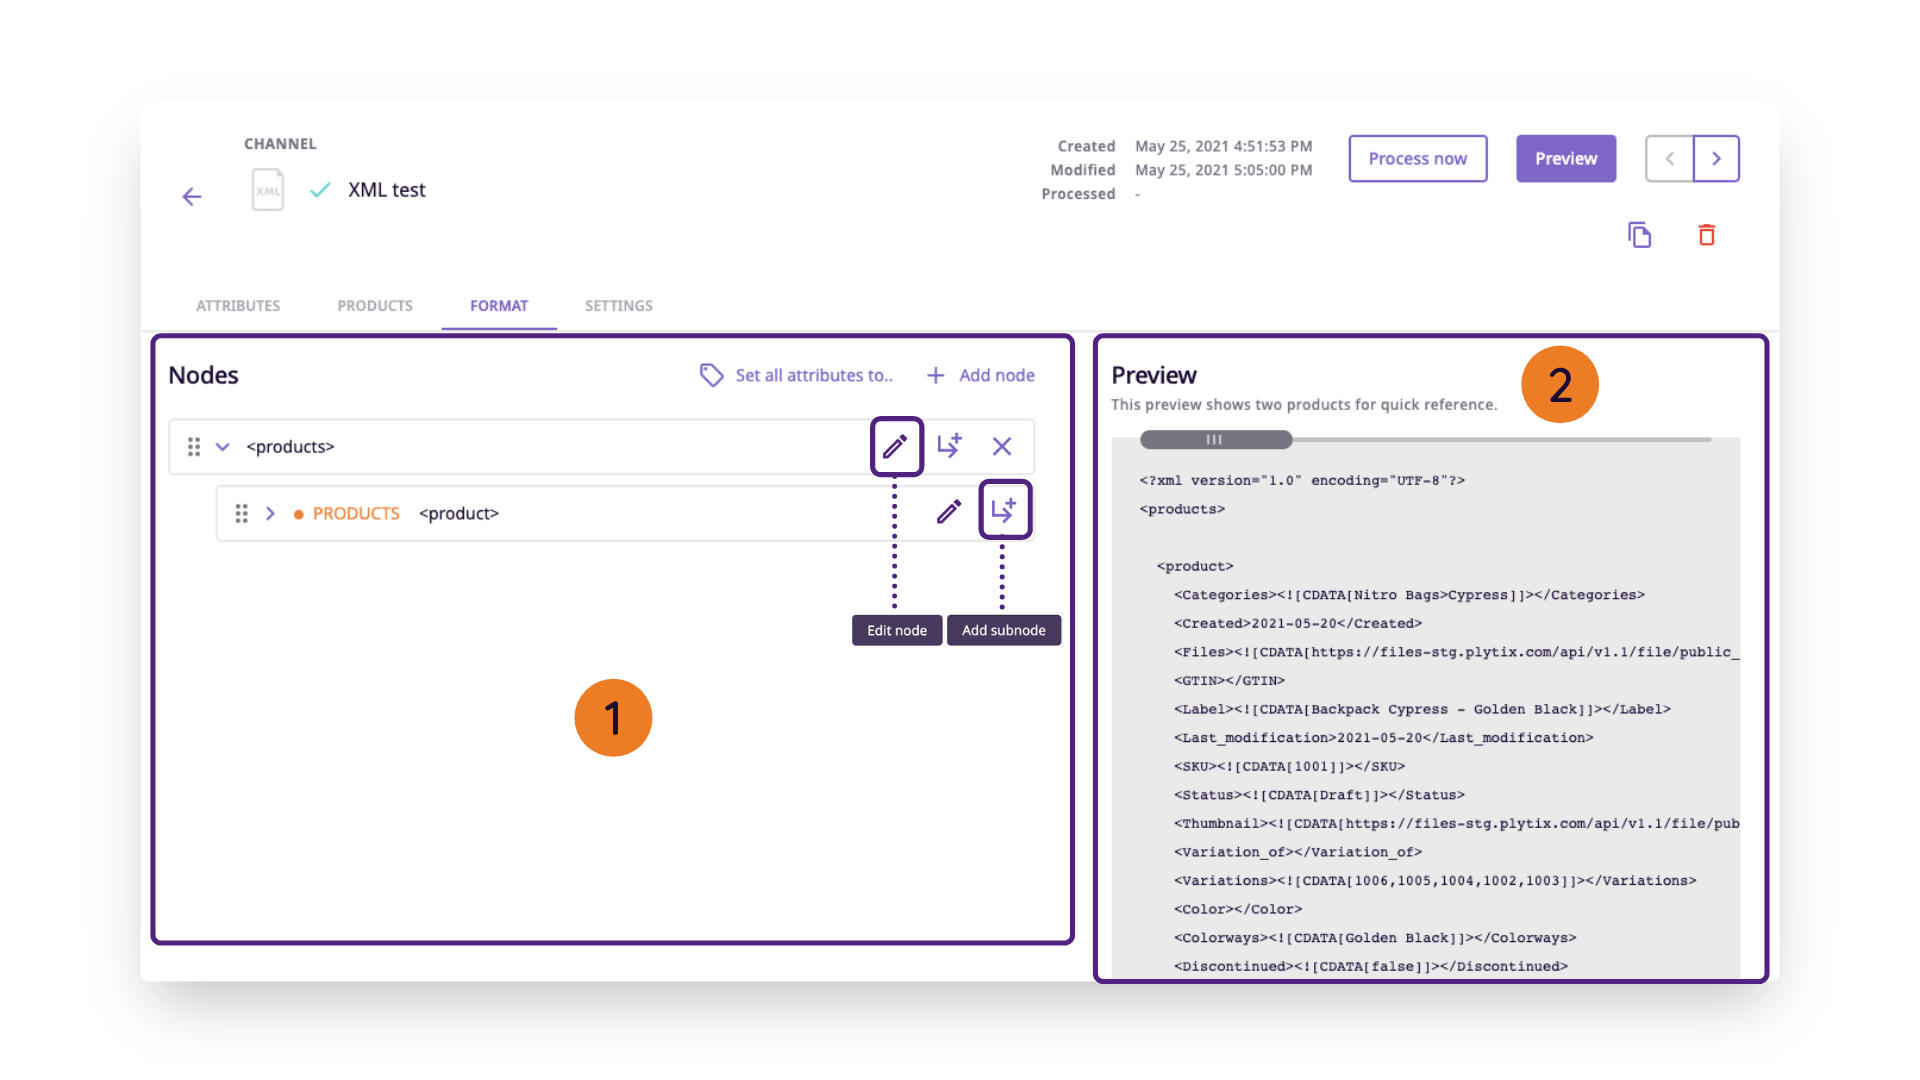
Task: Grab drag handle of products node
Action: [194, 446]
